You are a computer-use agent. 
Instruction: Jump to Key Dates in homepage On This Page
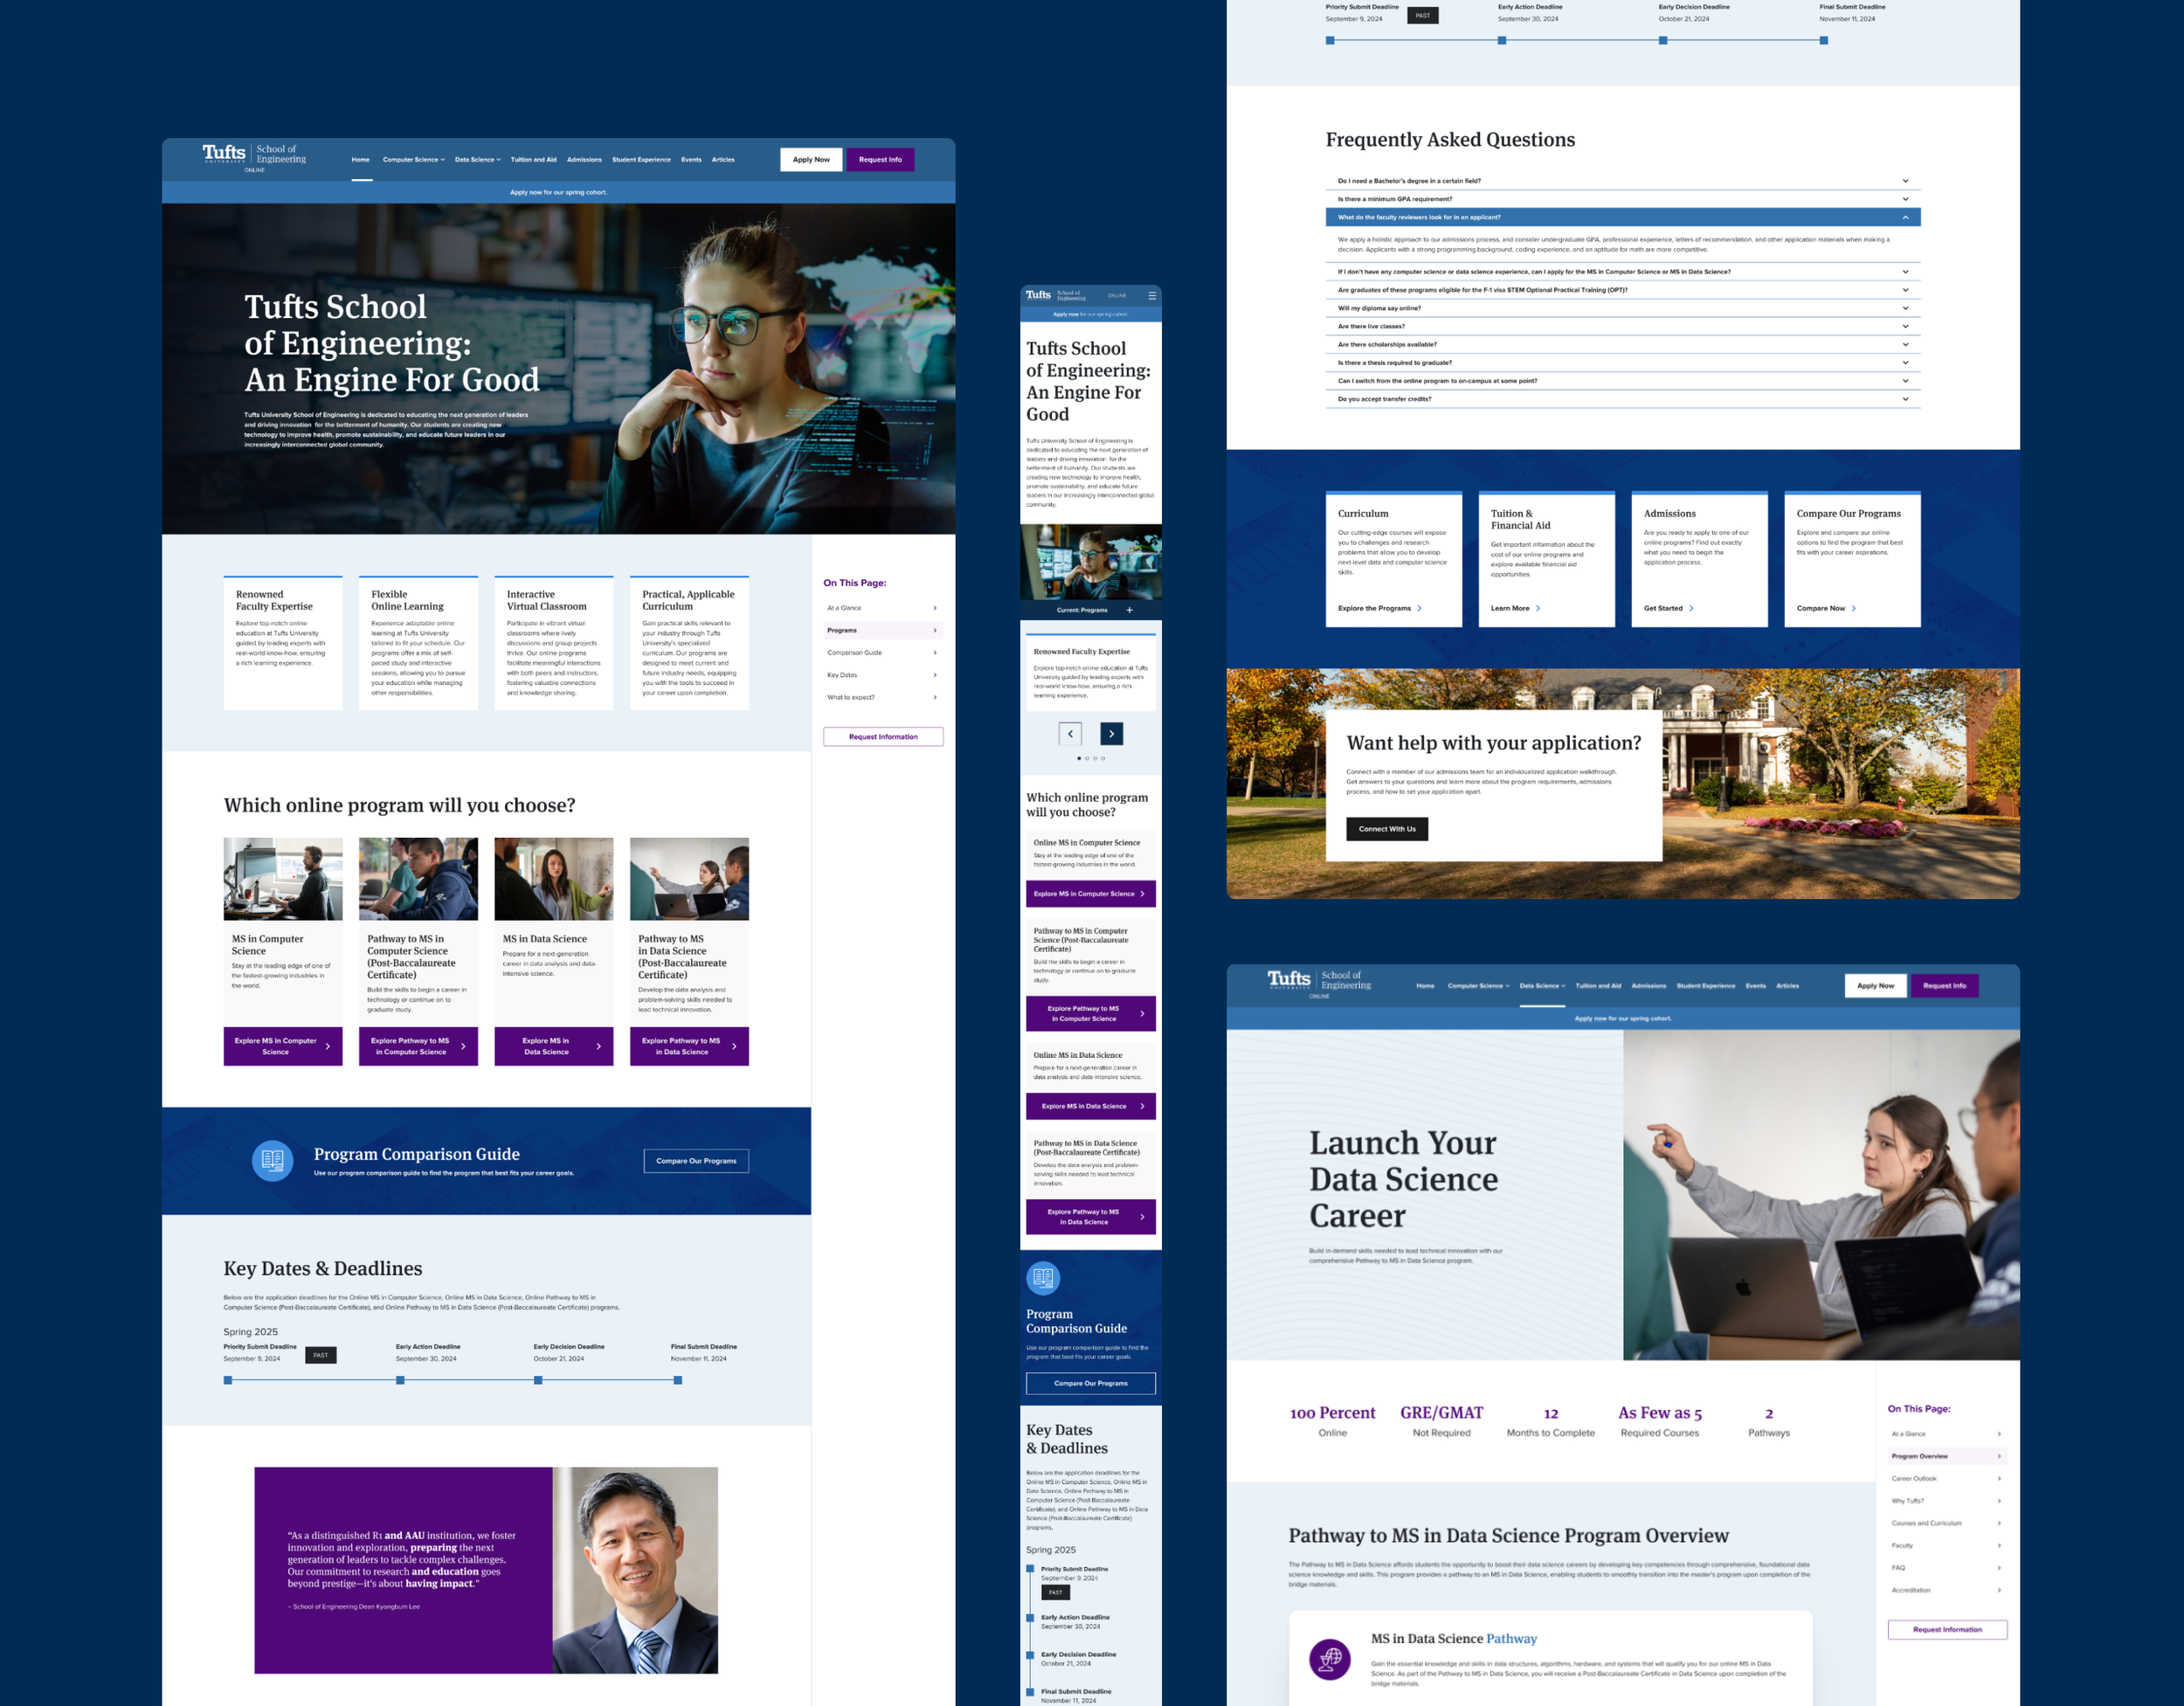tap(883, 675)
